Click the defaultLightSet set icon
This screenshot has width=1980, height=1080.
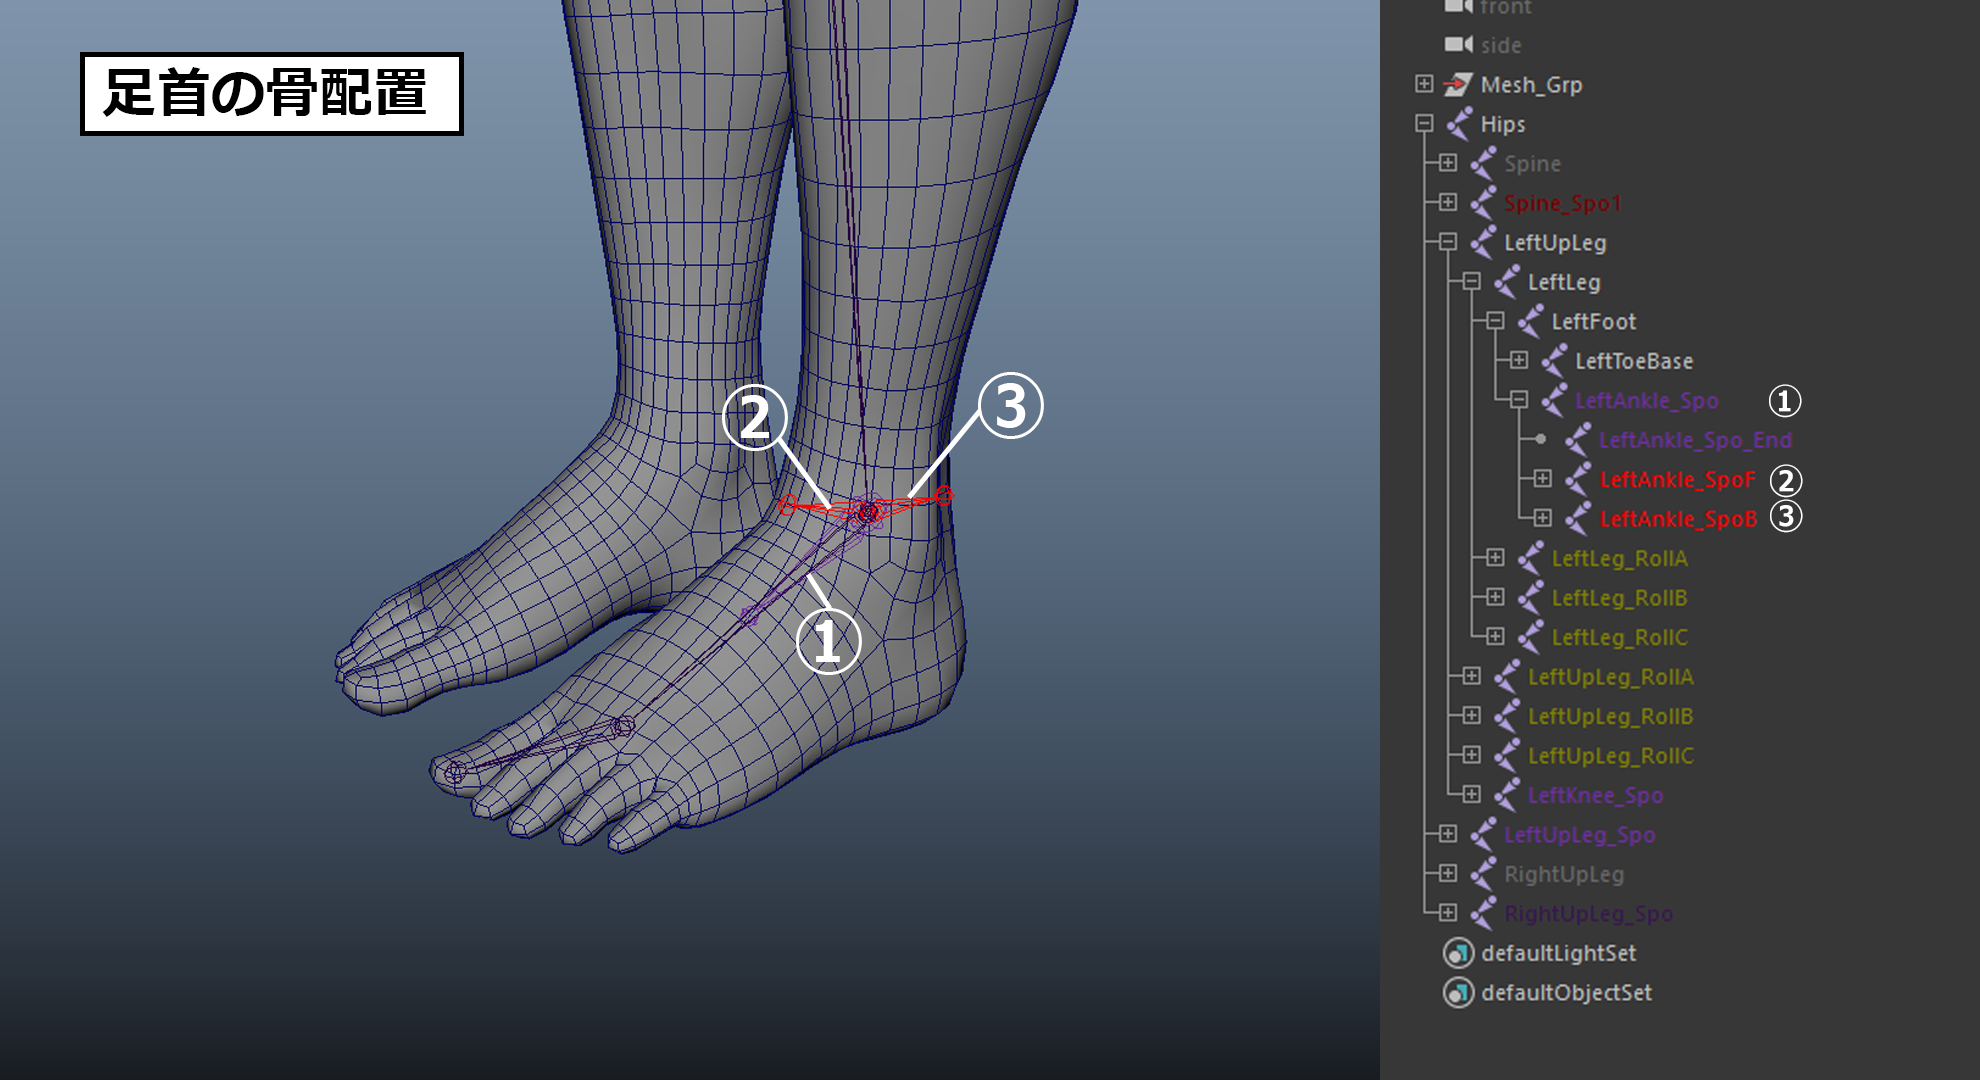pyautogui.click(x=1458, y=953)
